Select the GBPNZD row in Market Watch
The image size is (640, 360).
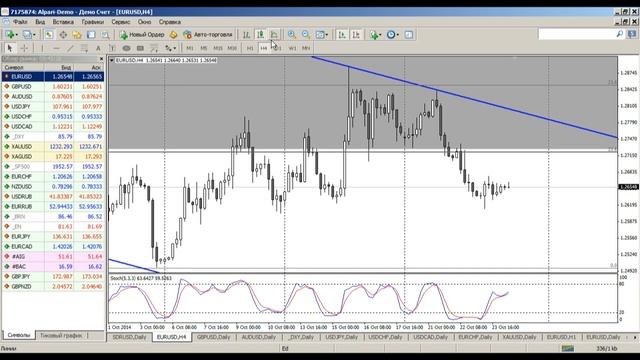coord(53,287)
